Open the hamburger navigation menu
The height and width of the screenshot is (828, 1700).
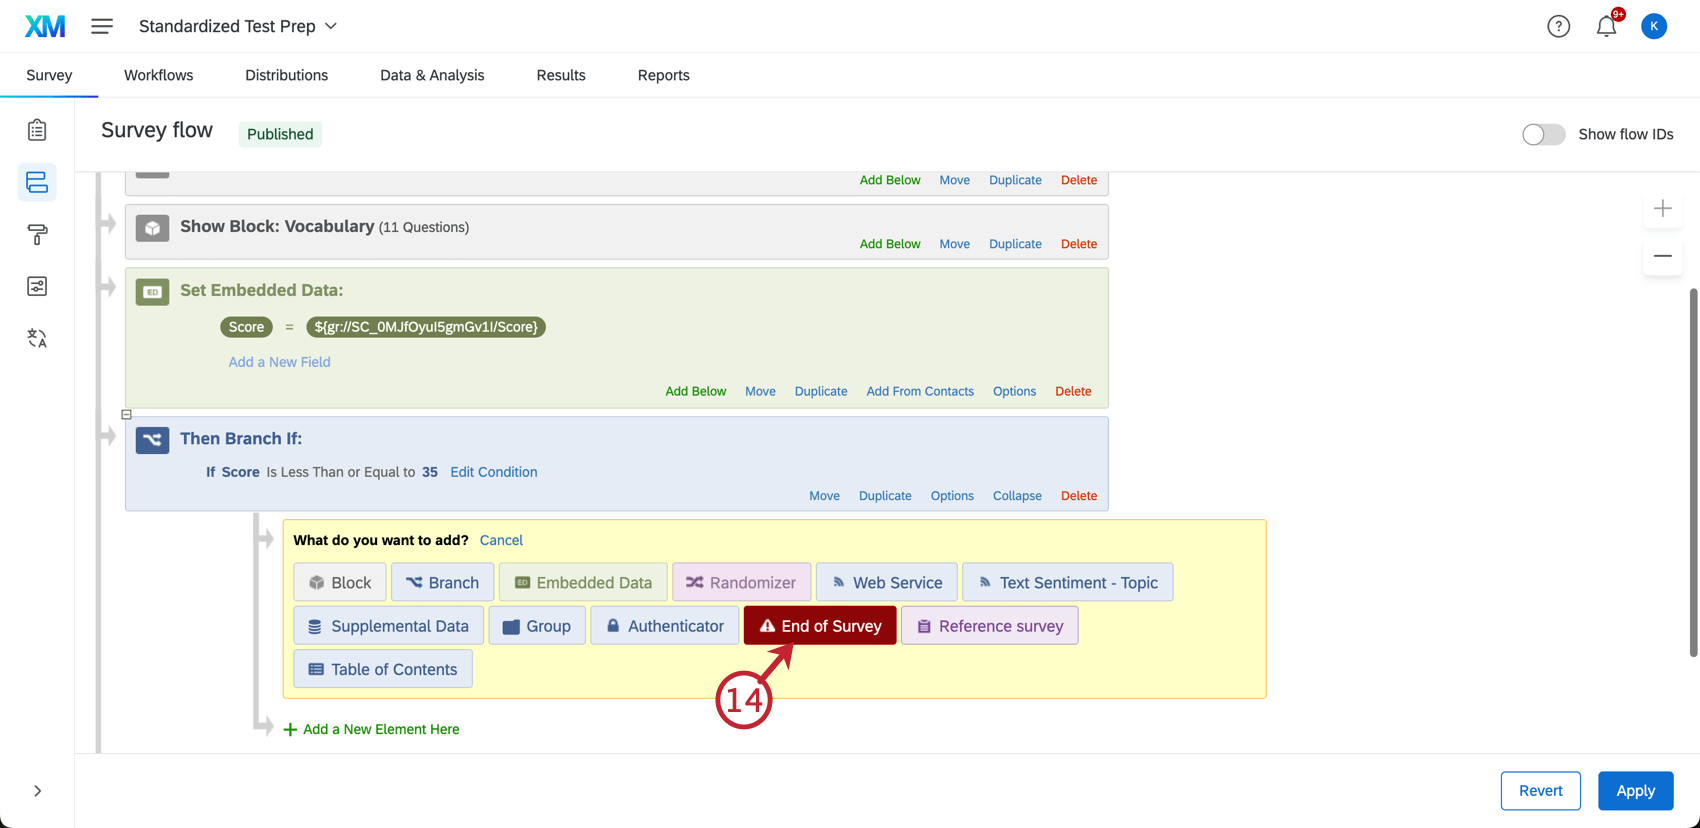(x=102, y=26)
